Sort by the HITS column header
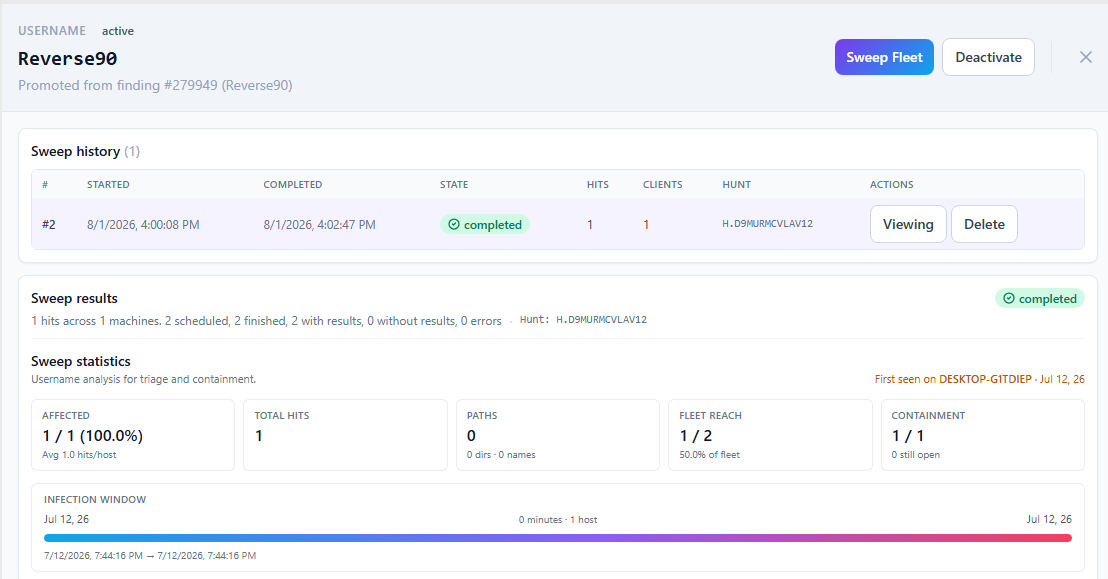 pos(597,185)
